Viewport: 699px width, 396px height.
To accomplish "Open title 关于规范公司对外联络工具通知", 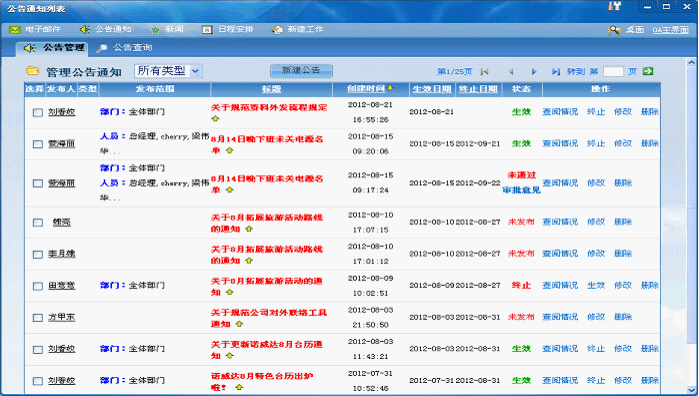I will tap(269, 318).
